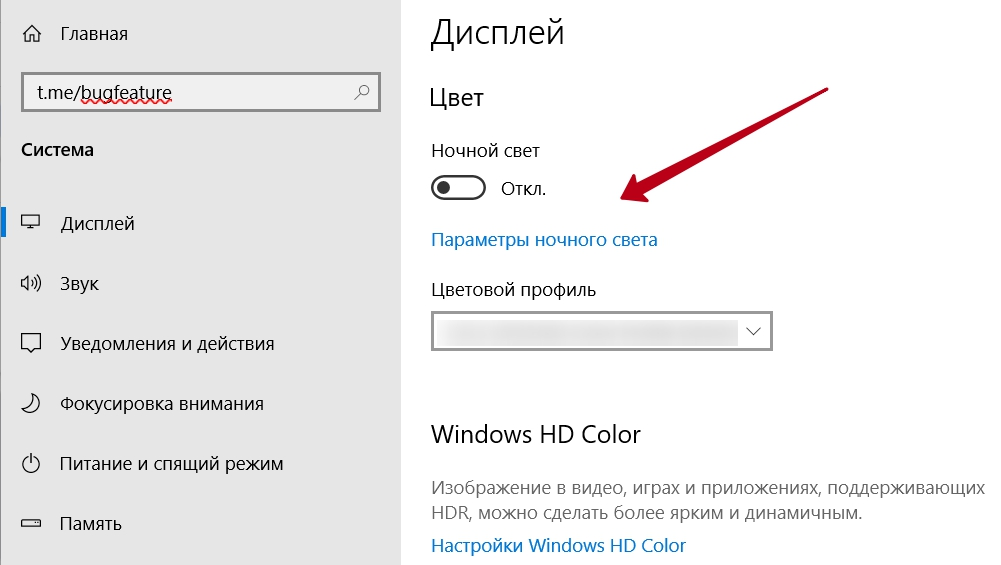The width and height of the screenshot is (1001, 565).
Task: Enable the Ночной свет toggle switch
Action: [x=458, y=188]
